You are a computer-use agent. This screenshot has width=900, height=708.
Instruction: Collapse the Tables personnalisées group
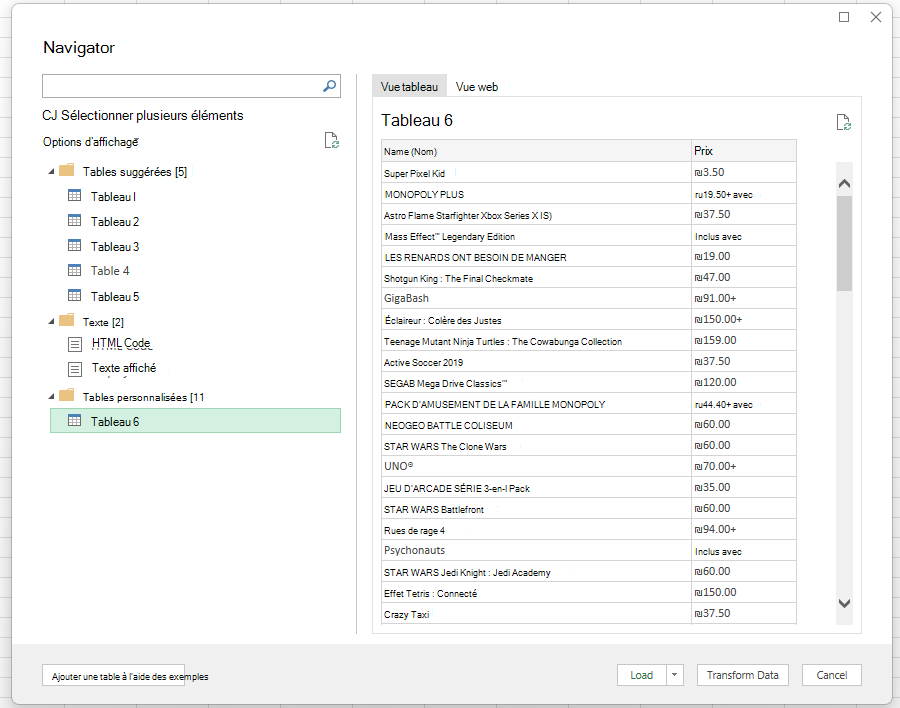51,396
